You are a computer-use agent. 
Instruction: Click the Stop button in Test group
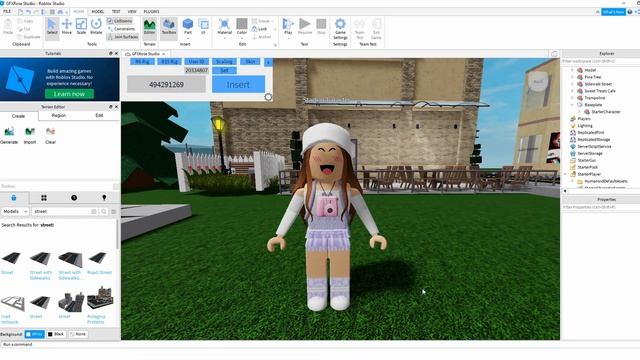point(321,27)
